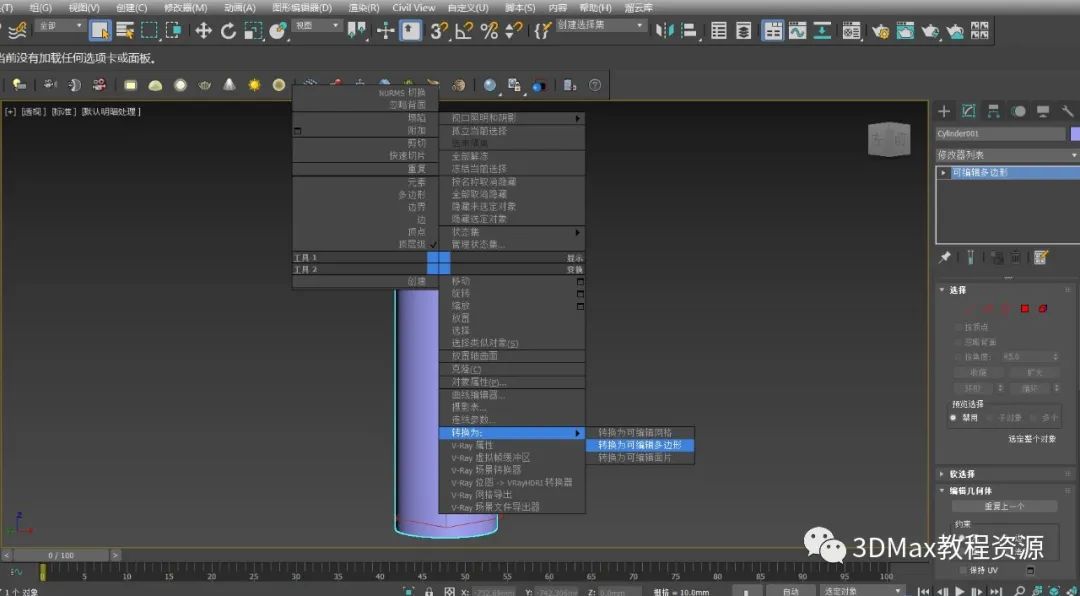Open the 修改器列表 dropdown
The height and width of the screenshot is (596, 1080).
click(x=1006, y=155)
